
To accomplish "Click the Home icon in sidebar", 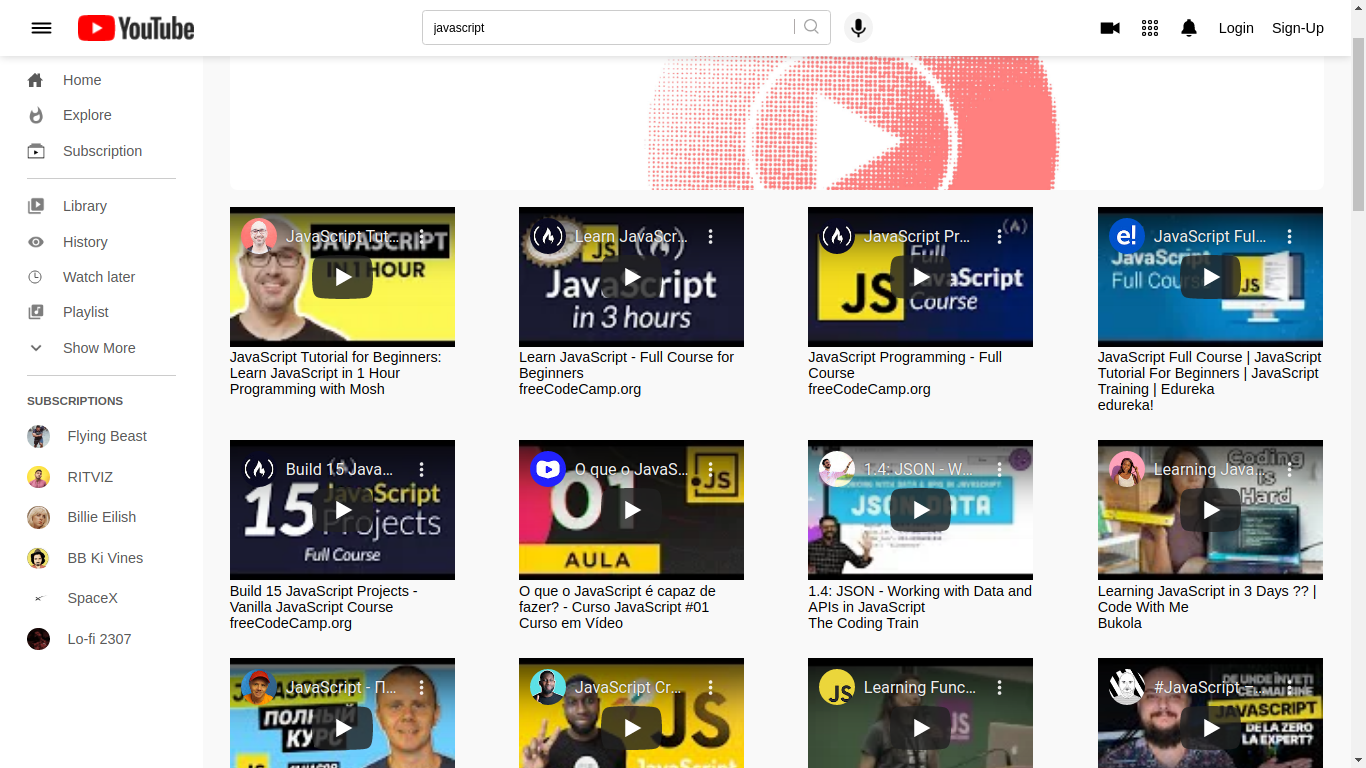I will [36, 80].
